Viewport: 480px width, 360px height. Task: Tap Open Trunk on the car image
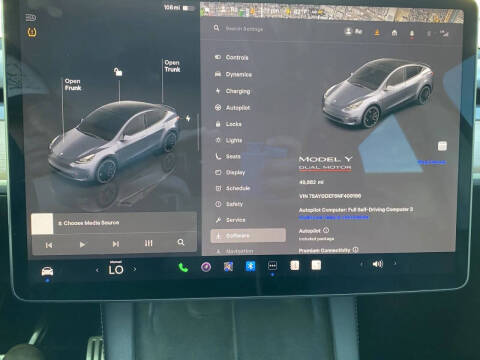[x=172, y=66]
